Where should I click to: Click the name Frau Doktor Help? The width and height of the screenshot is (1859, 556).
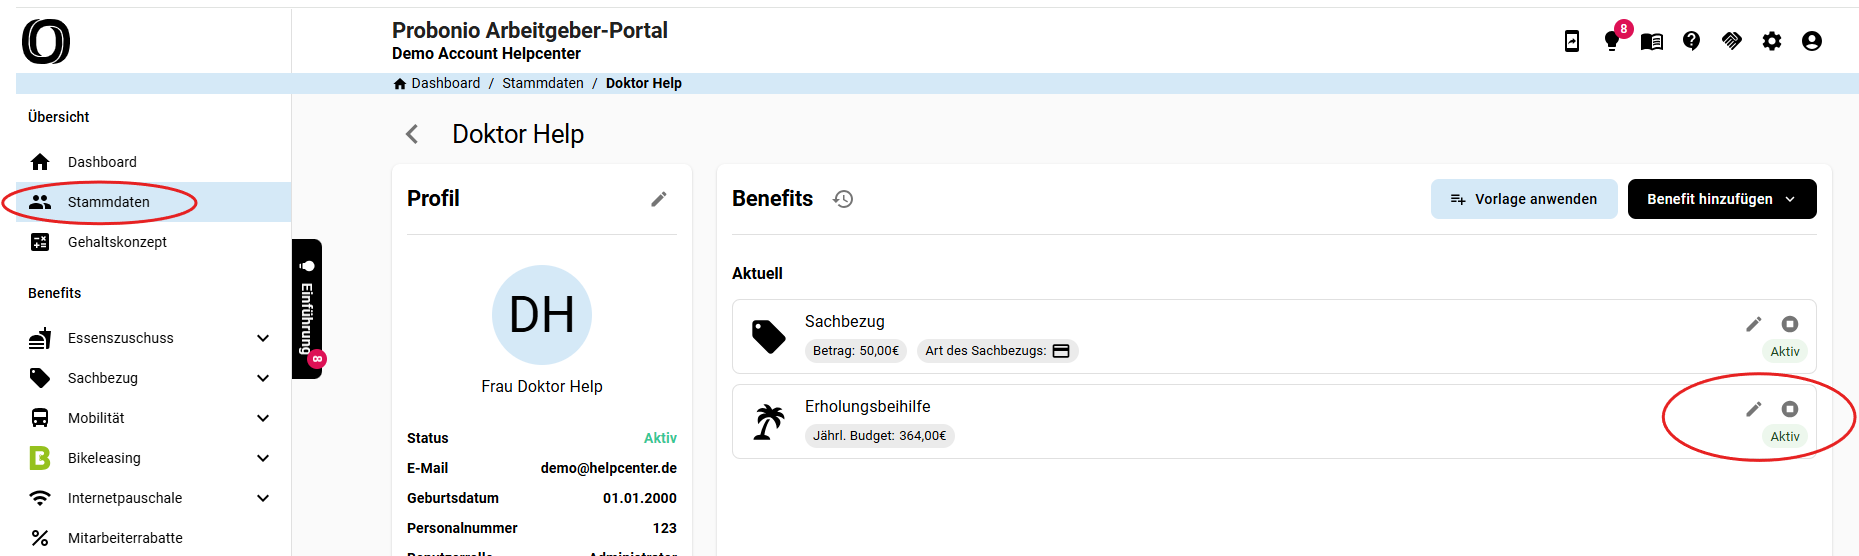(x=542, y=387)
